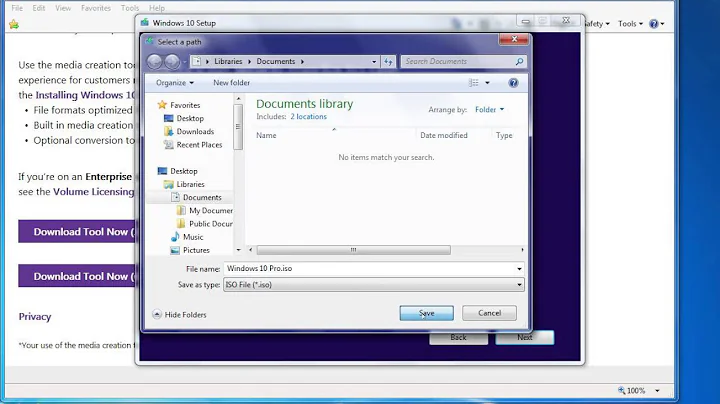Screen dimensions: 720x404
Task: Click the Internet Explorer help question icon
Action: tap(654, 24)
